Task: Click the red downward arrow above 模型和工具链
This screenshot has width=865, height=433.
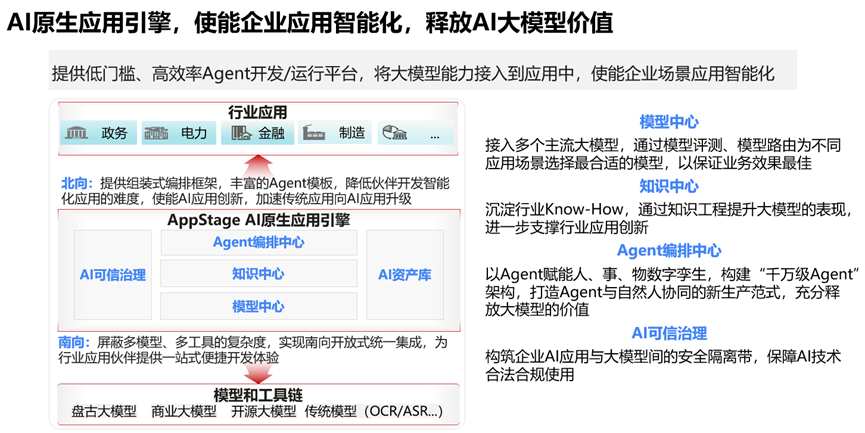Action: [258, 374]
